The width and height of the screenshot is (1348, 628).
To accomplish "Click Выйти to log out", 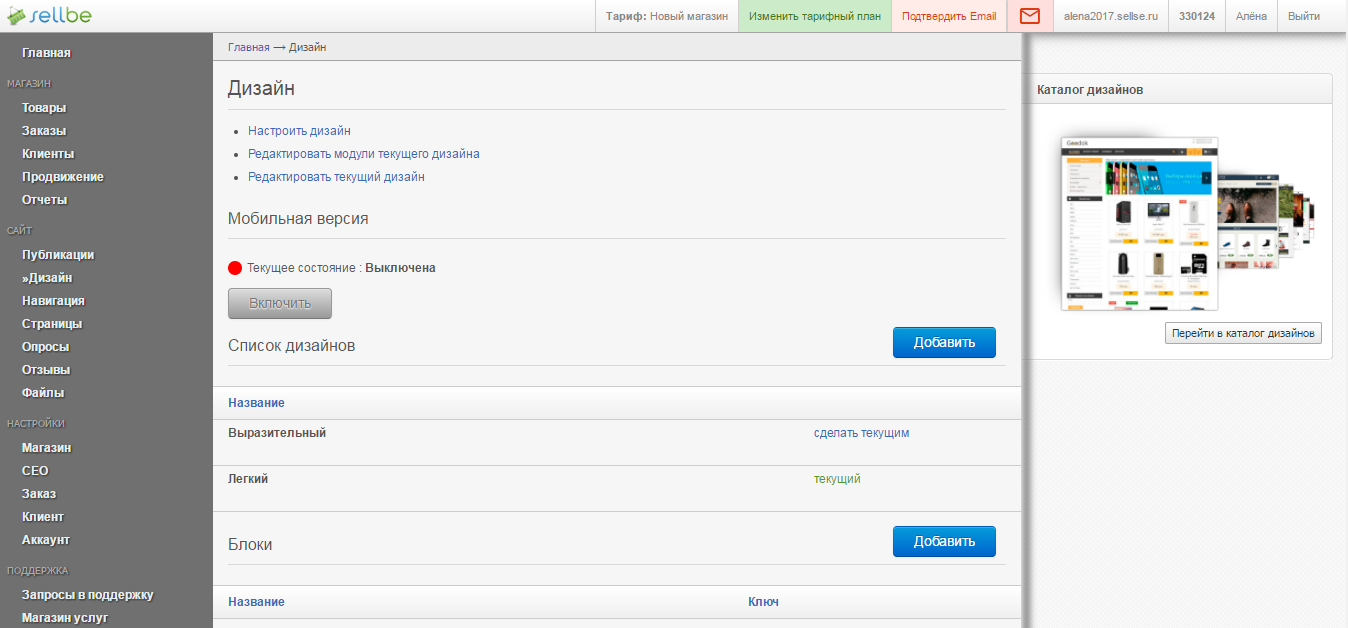I will click(1303, 16).
